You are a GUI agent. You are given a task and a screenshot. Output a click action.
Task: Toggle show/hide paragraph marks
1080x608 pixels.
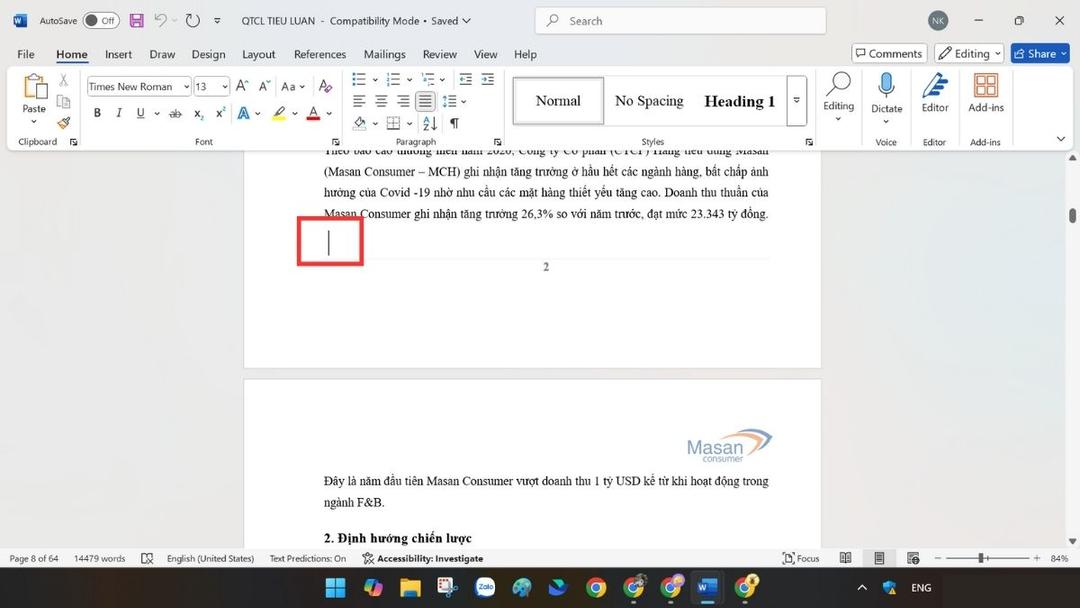pyautogui.click(x=453, y=122)
